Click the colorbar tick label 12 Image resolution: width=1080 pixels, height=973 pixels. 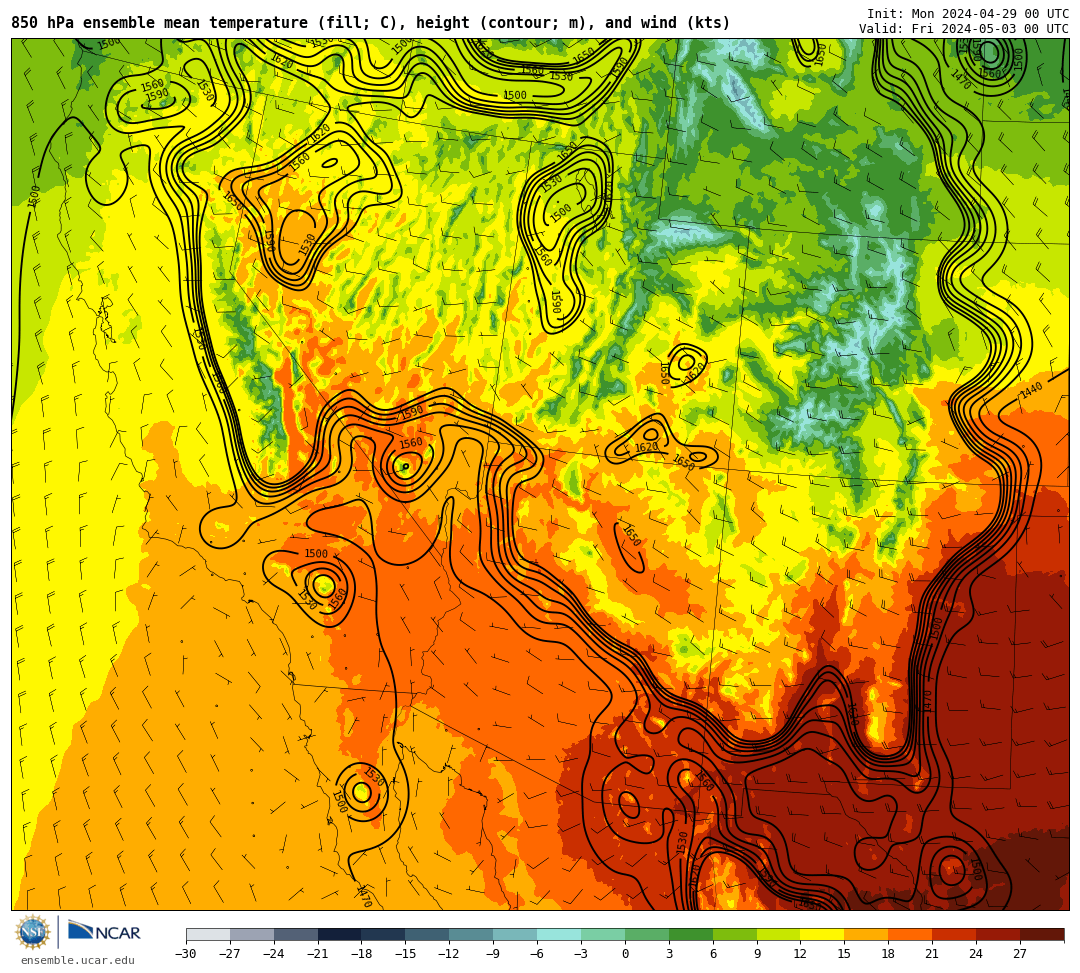click(800, 954)
